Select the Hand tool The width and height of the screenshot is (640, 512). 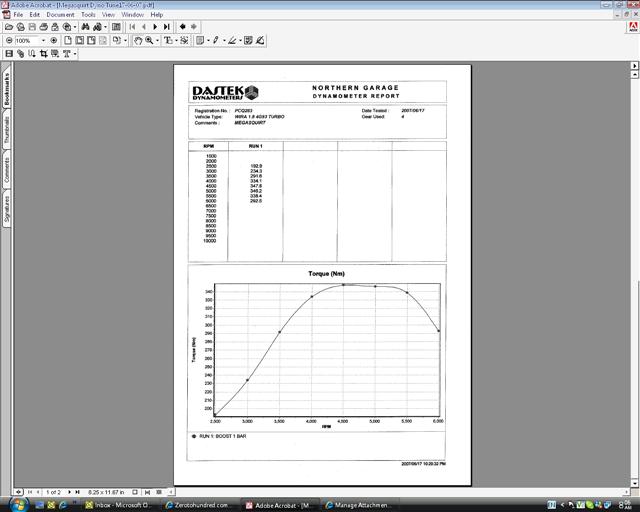pos(137,41)
